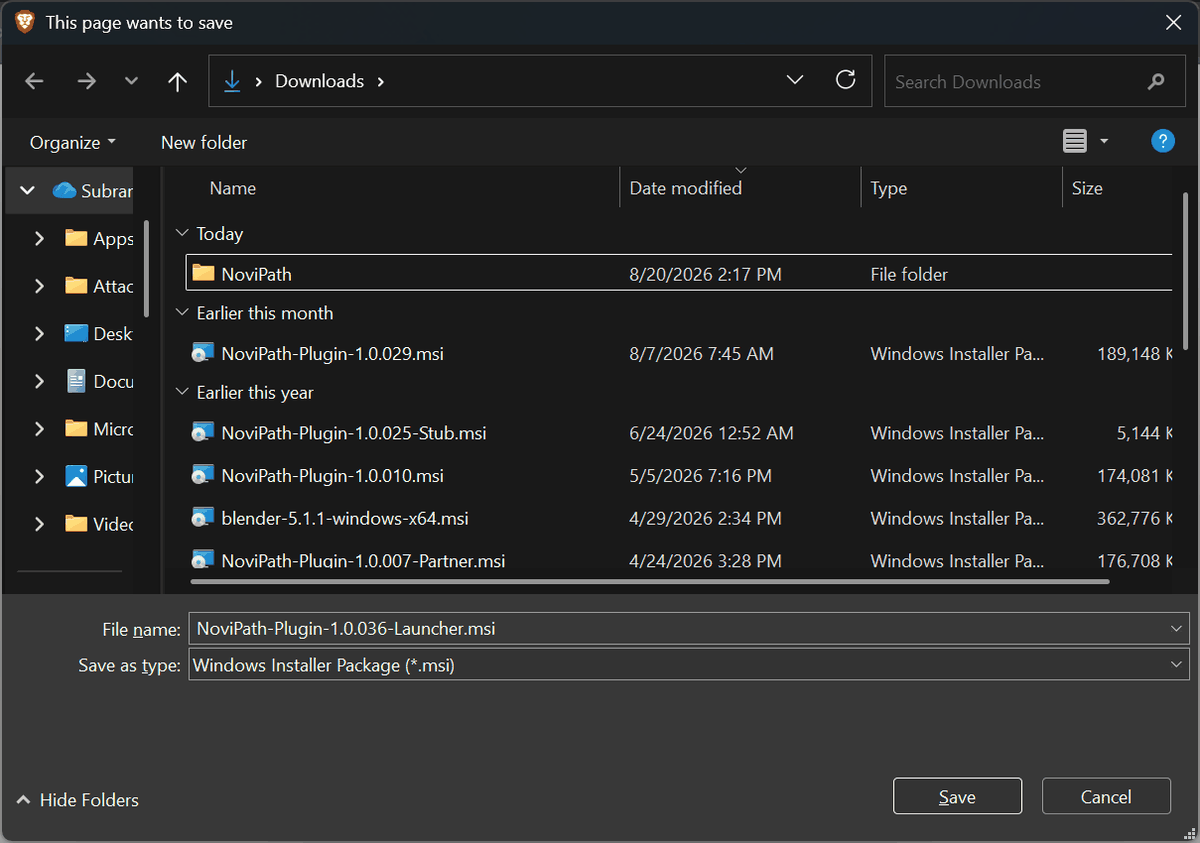Image resolution: width=1200 pixels, height=843 pixels.
Task: Expand the Apps folder in sidebar
Action: click(39, 238)
